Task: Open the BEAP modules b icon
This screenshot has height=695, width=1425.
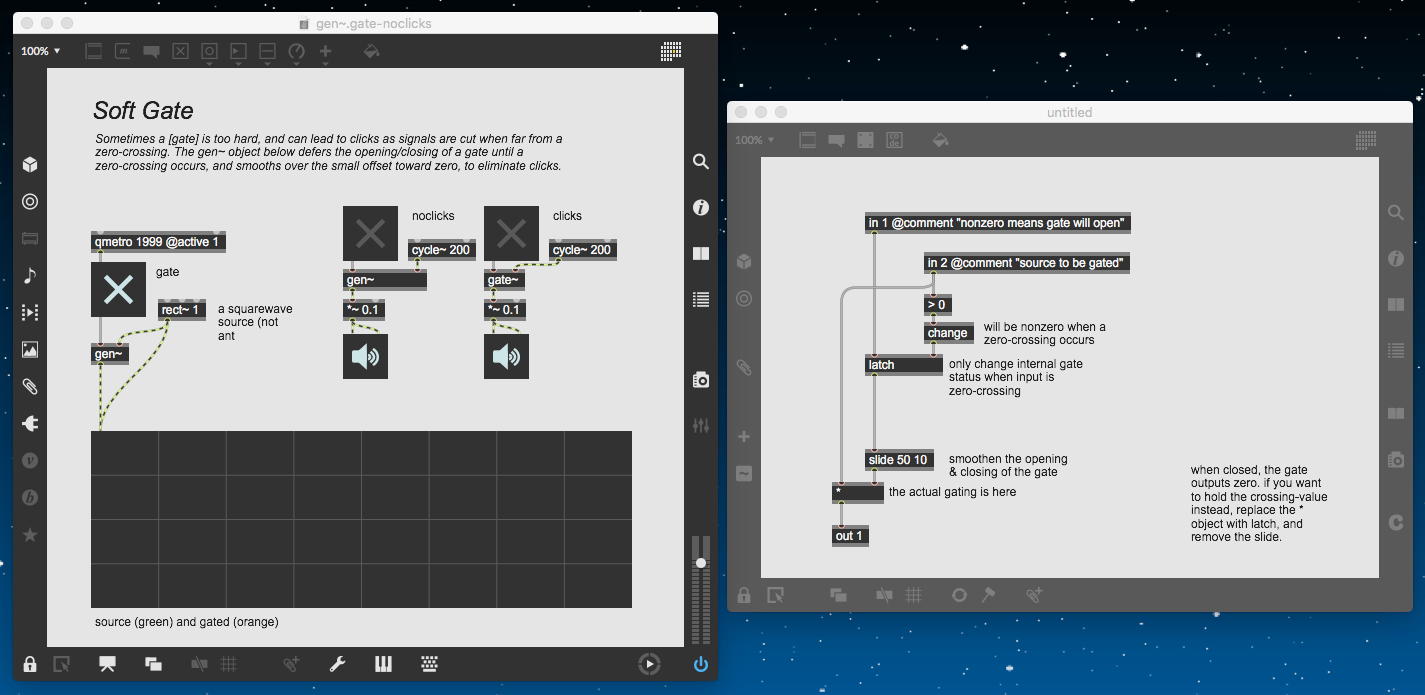Action: click(30, 498)
